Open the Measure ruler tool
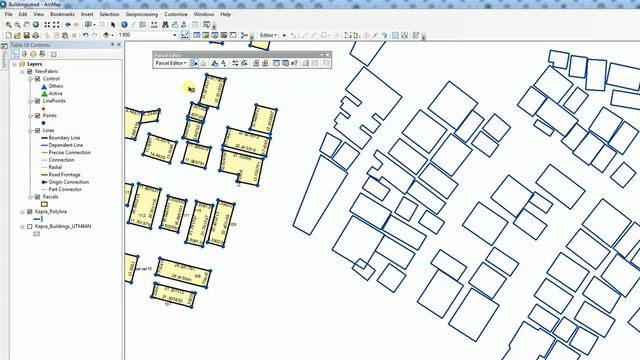Viewport: 640px width, 360px height. coord(154,25)
